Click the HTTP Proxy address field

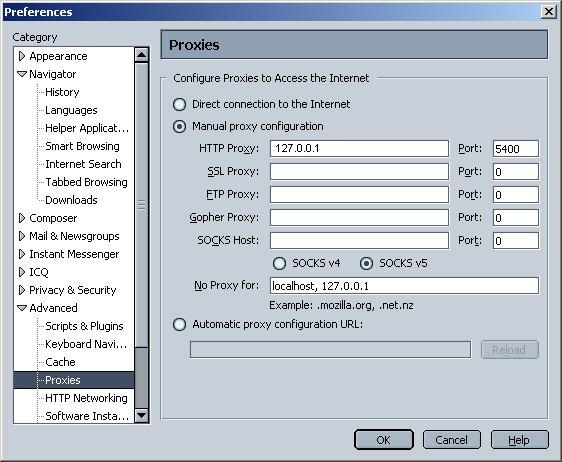coord(359,148)
